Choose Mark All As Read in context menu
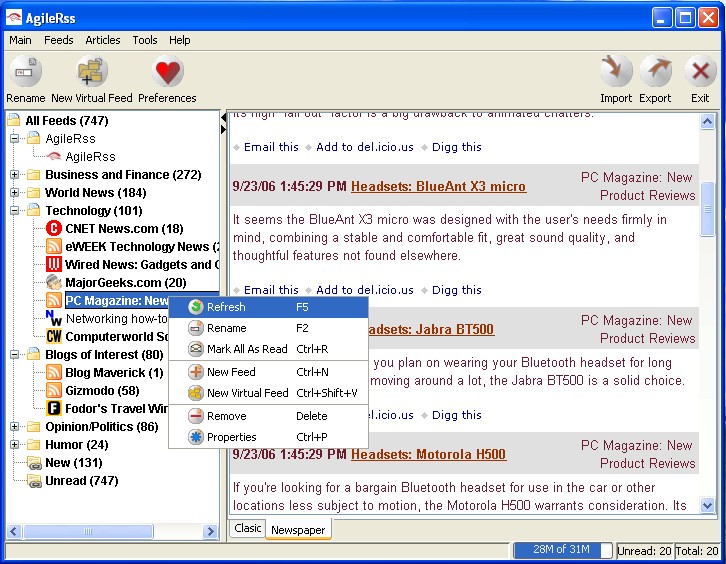The image size is (726, 564). point(246,349)
